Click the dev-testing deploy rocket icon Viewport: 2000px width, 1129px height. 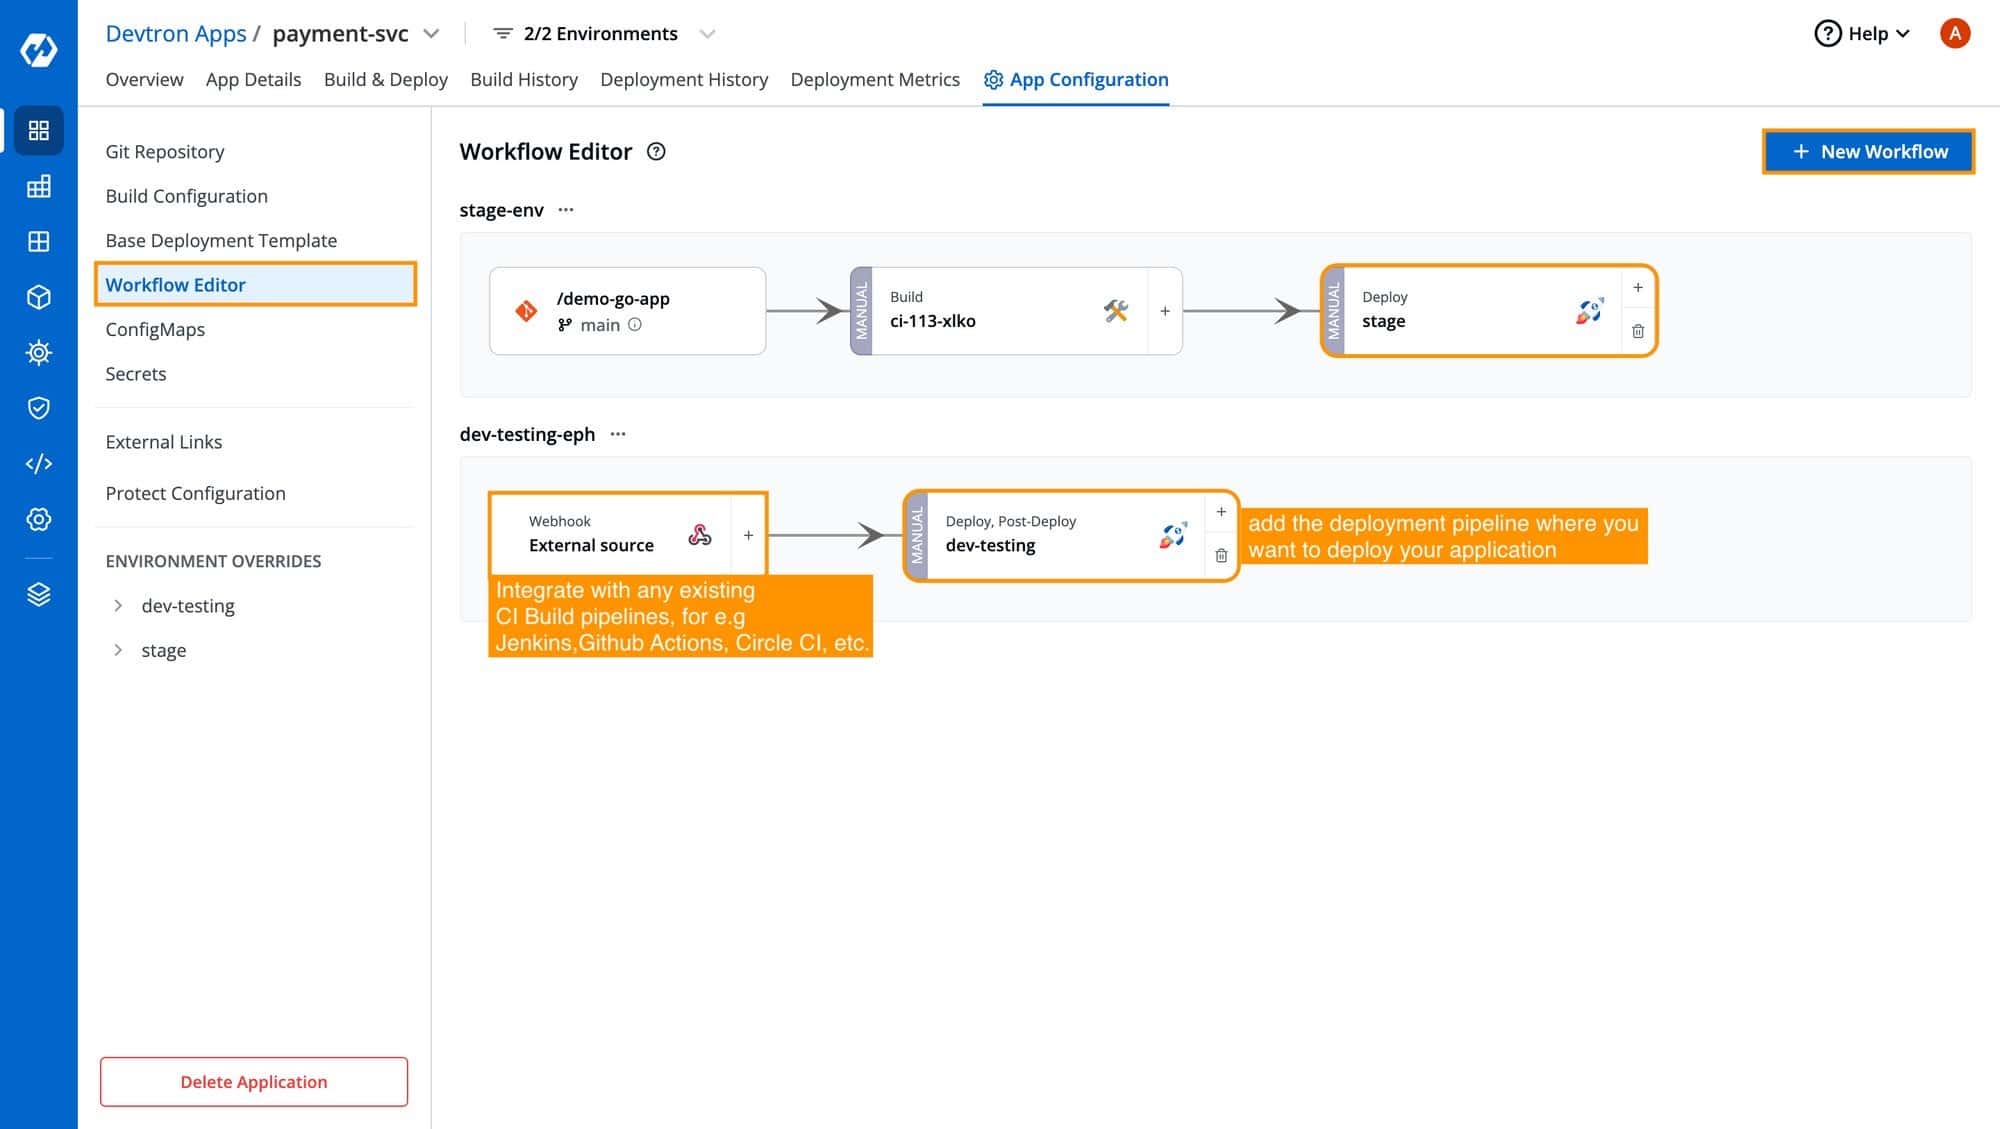(1170, 534)
